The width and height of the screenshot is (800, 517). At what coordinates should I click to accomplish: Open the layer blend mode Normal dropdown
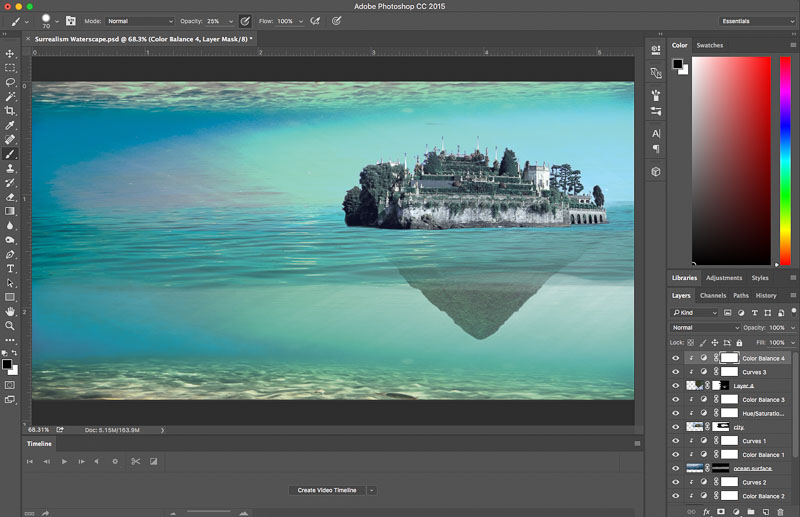pyautogui.click(x=705, y=328)
